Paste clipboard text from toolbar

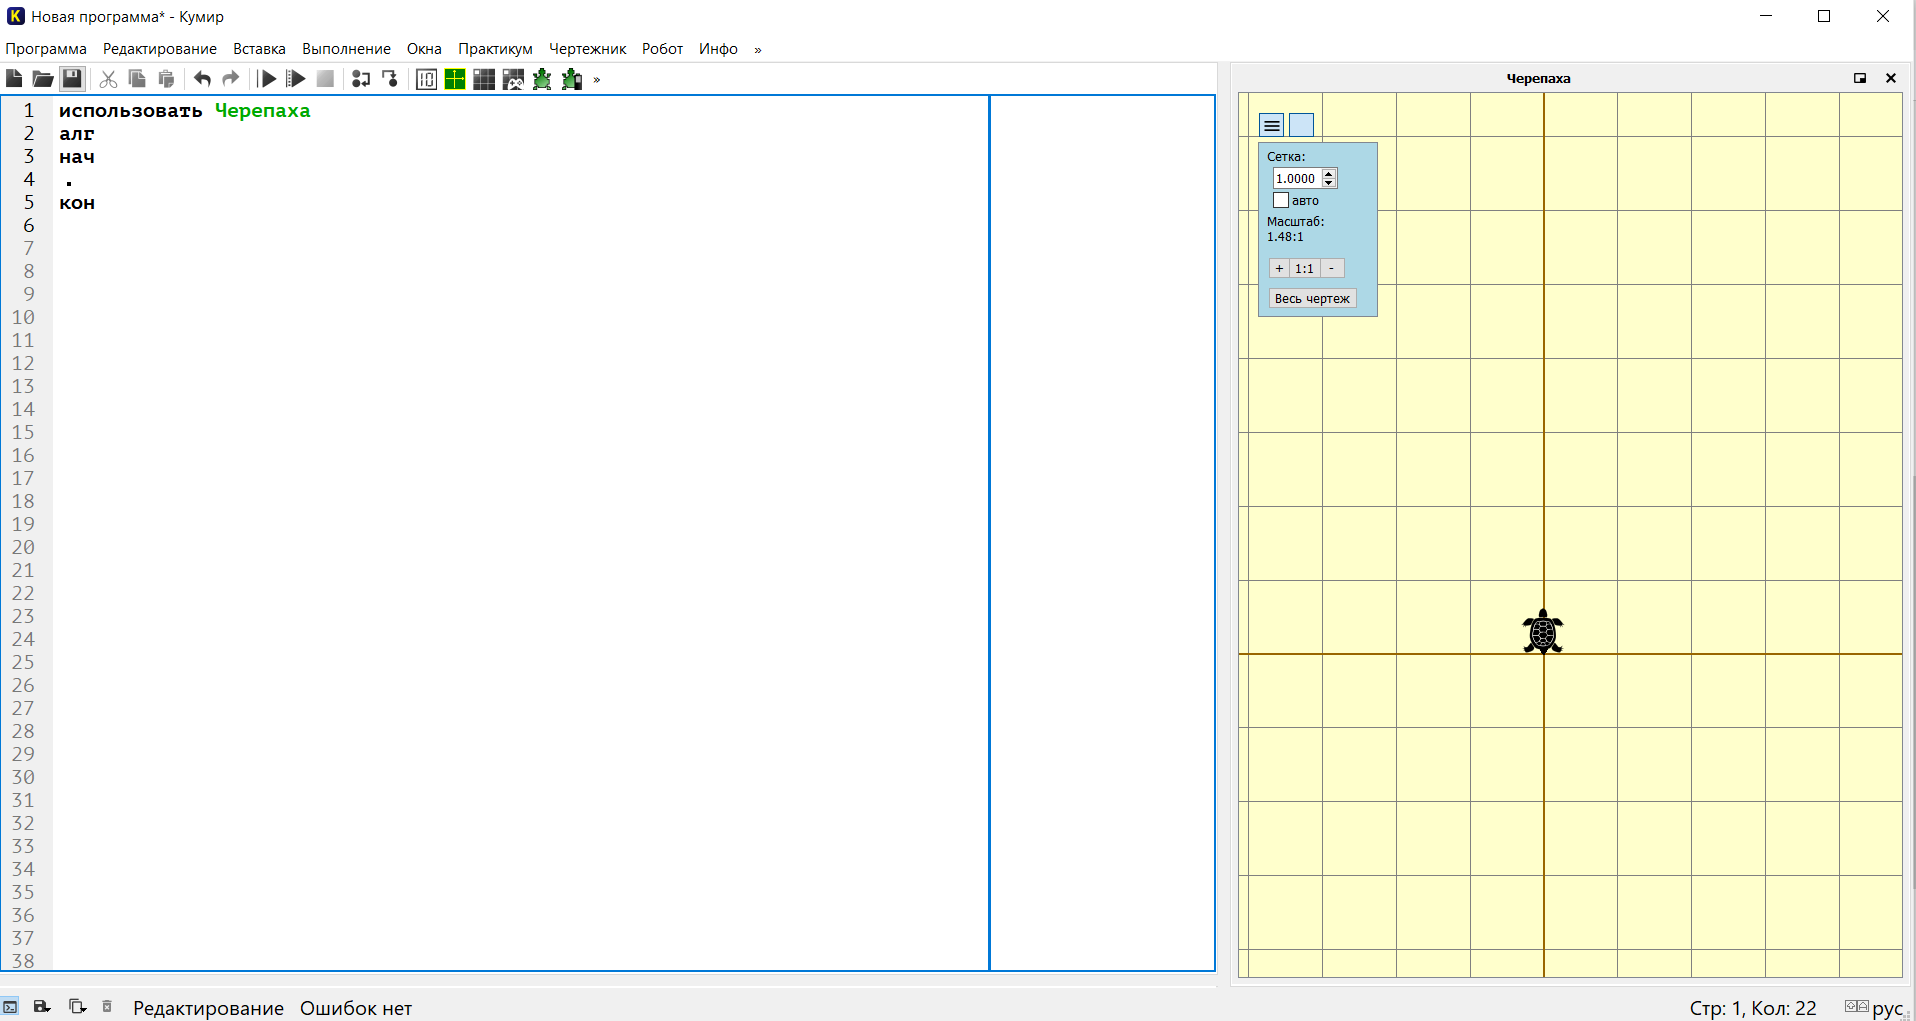(166, 79)
